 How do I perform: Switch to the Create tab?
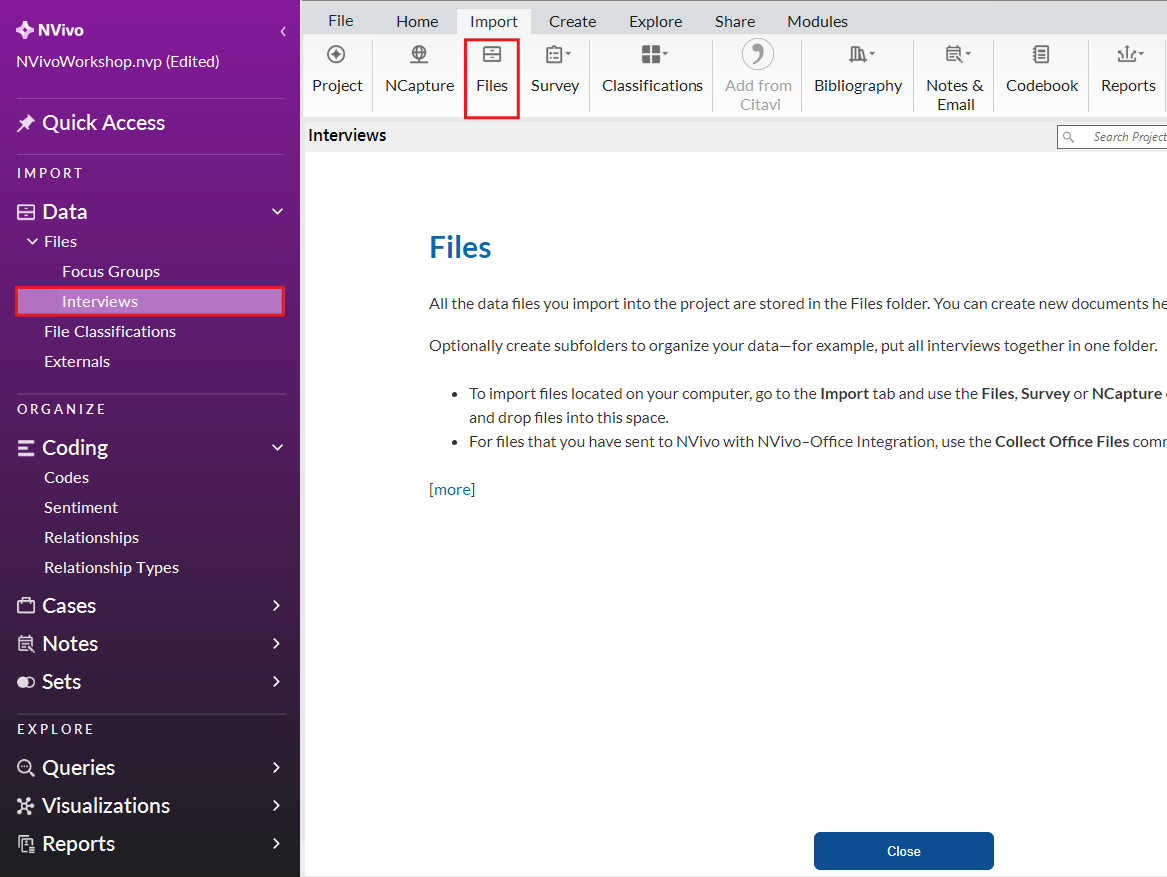[x=572, y=22]
